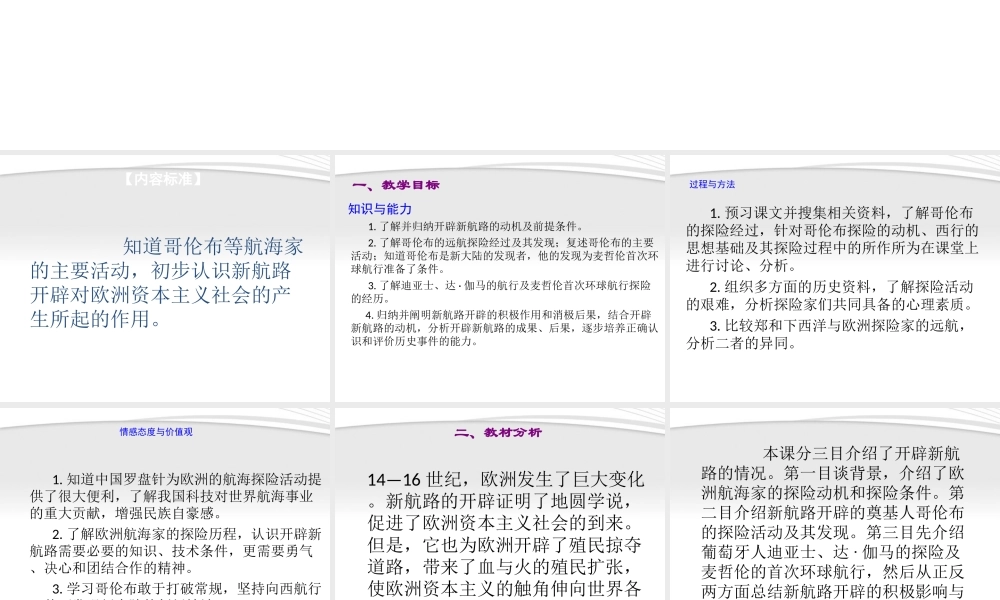Click text 1. 了解并归纳开辟新航路的动机及前提条件

click(x=476, y=226)
